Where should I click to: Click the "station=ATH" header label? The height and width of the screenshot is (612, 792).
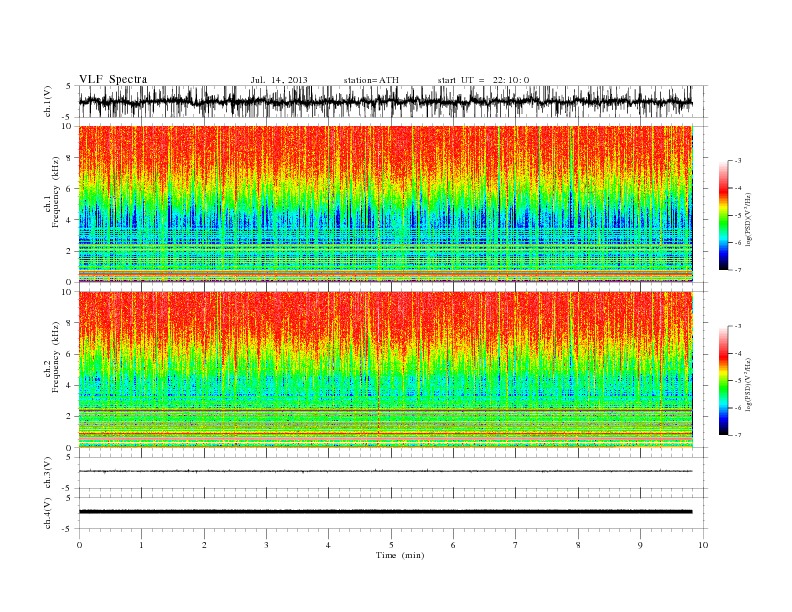[x=371, y=80]
